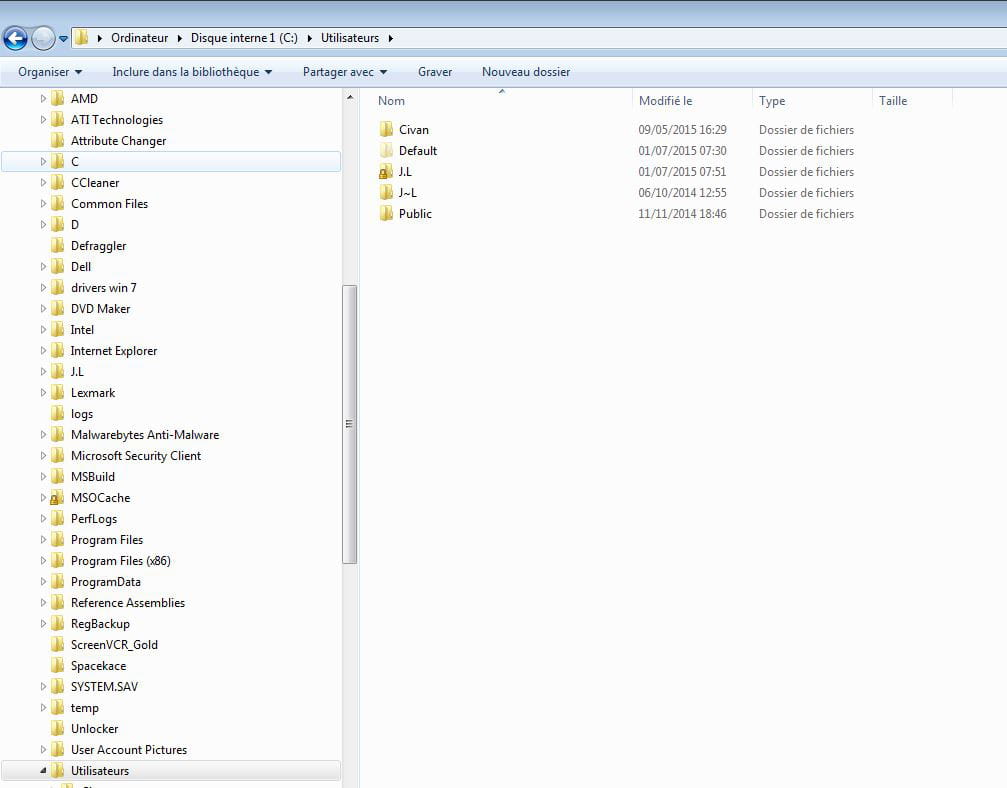This screenshot has height=788, width=1007.
Task: Select Attribute Changer folder in tree
Action: pos(118,141)
